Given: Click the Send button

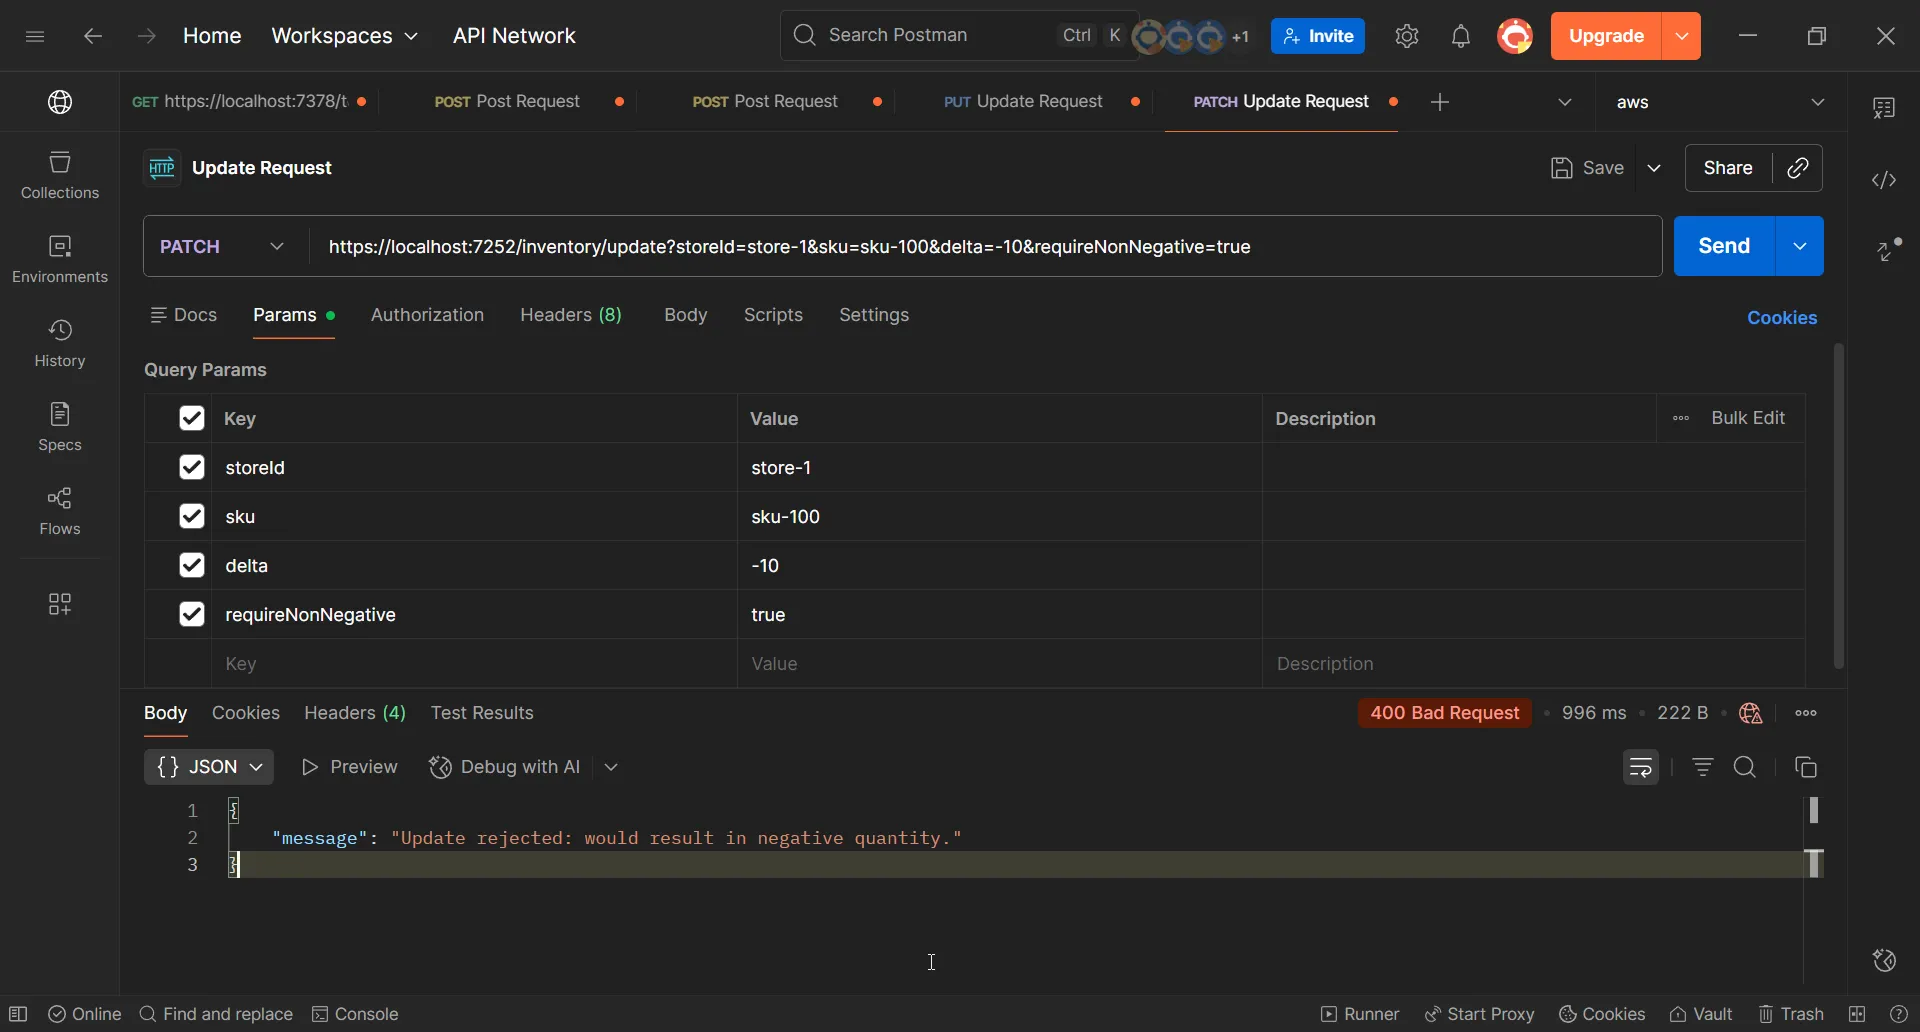Looking at the screenshot, I should [x=1723, y=246].
